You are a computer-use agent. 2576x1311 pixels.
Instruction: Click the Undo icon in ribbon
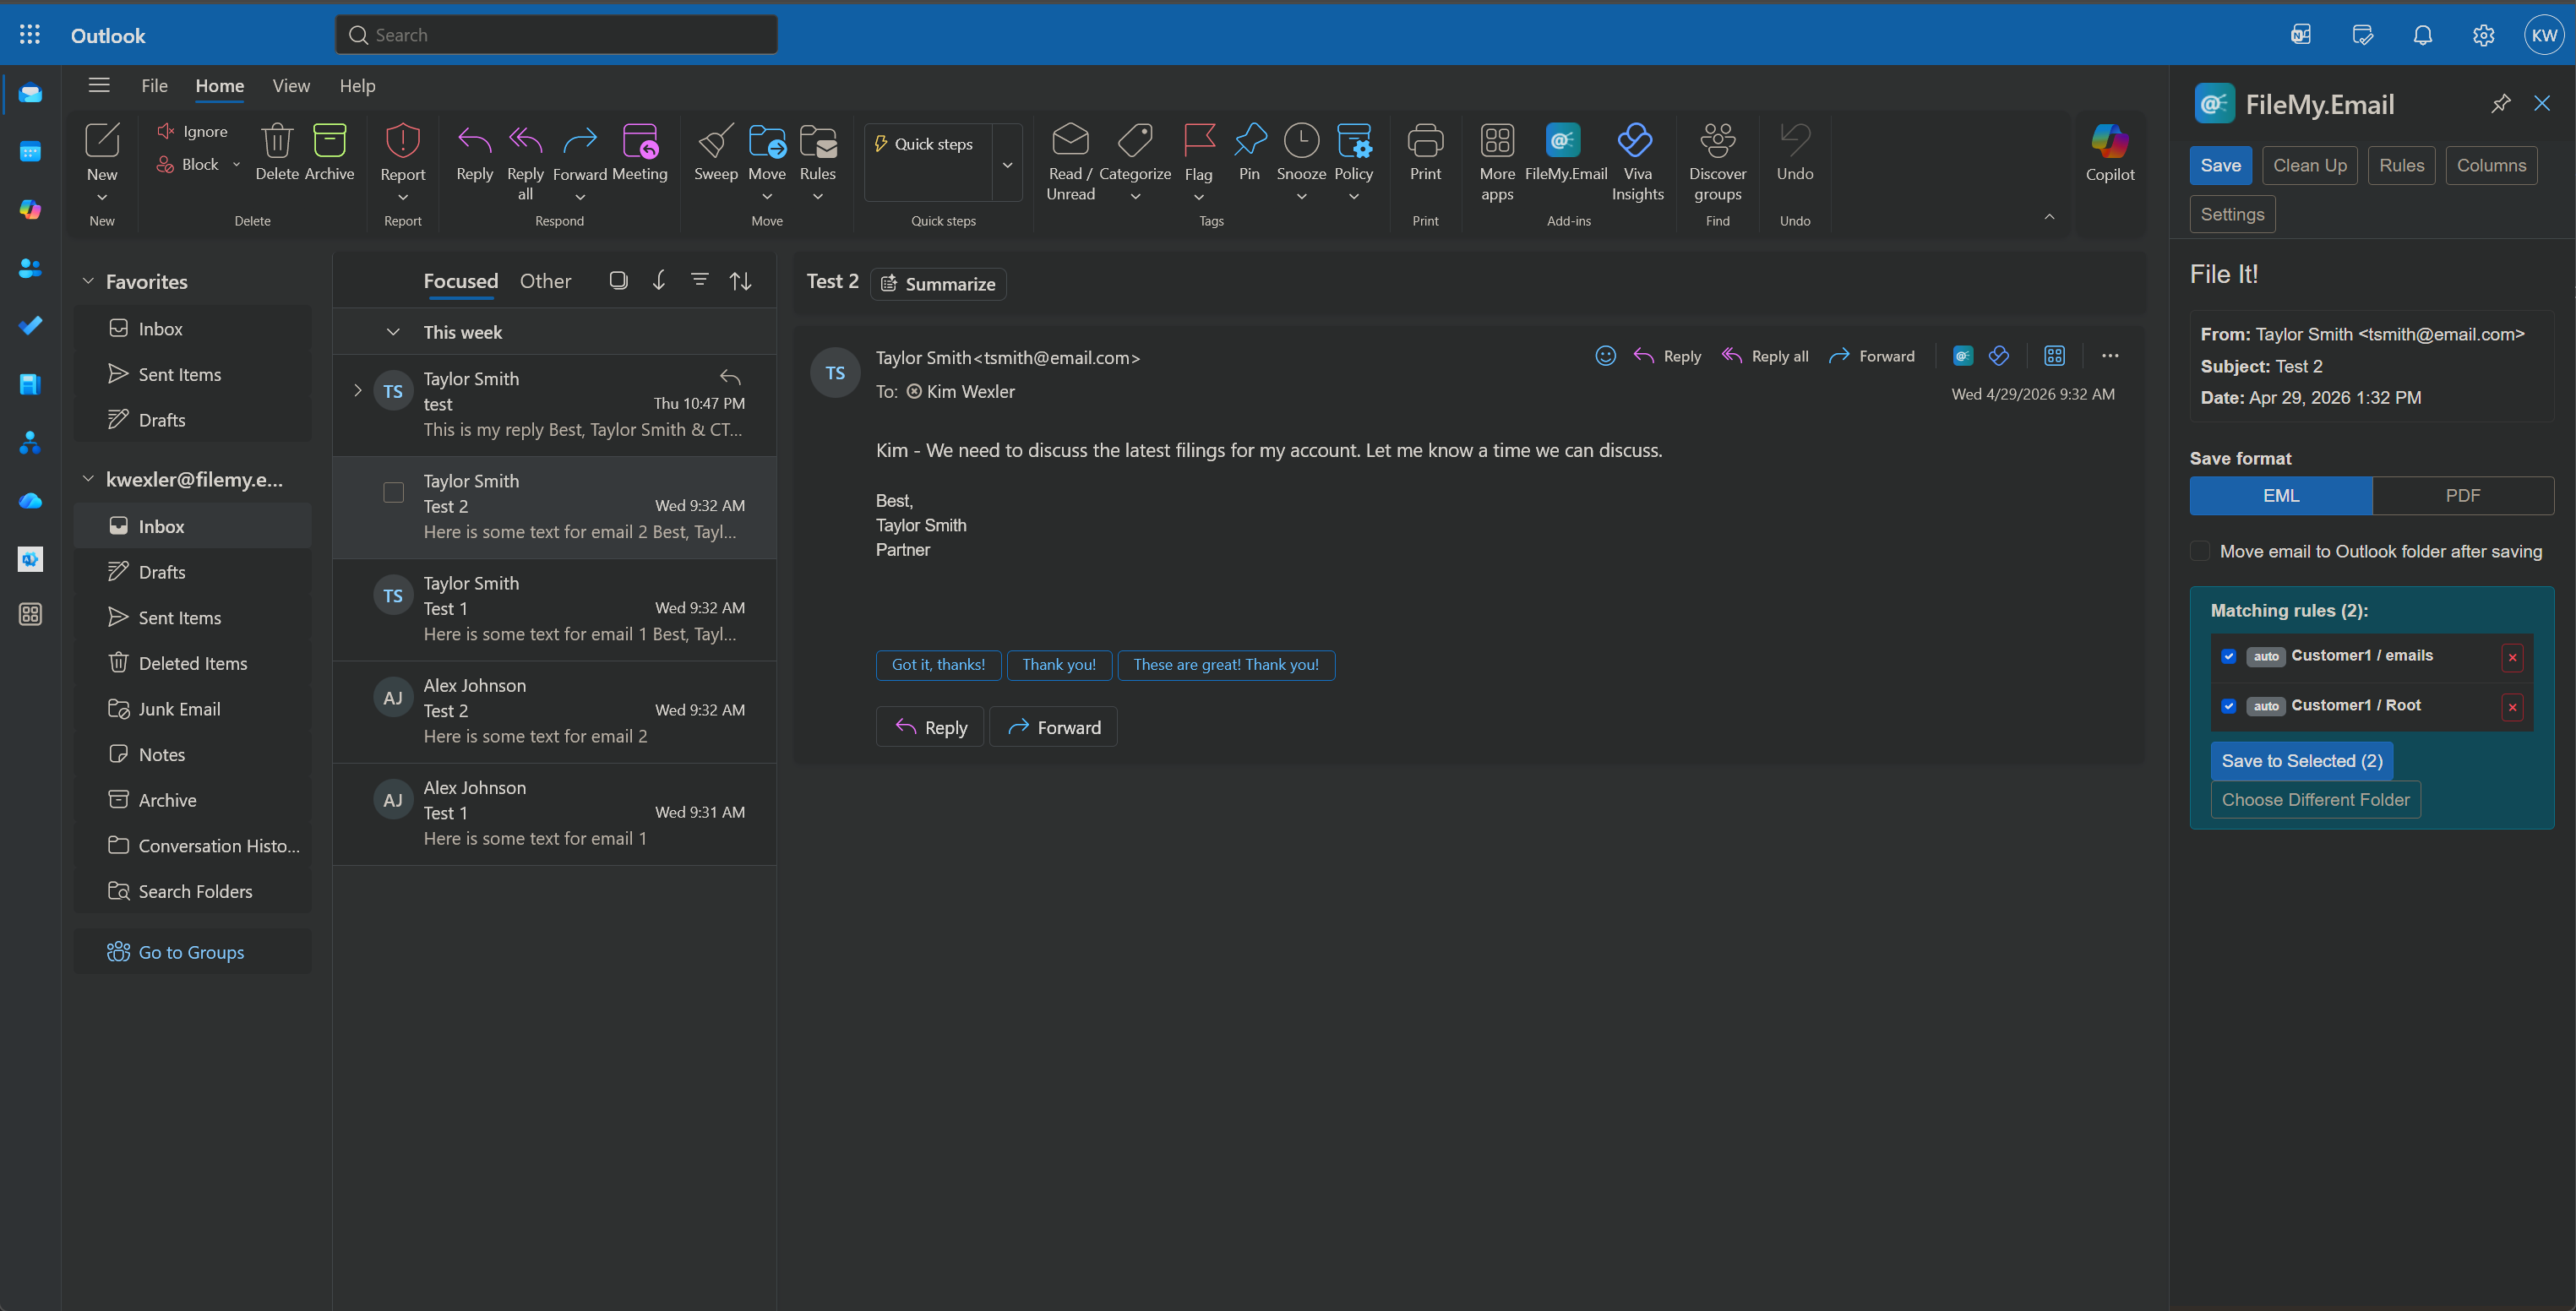(x=1795, y=141)
